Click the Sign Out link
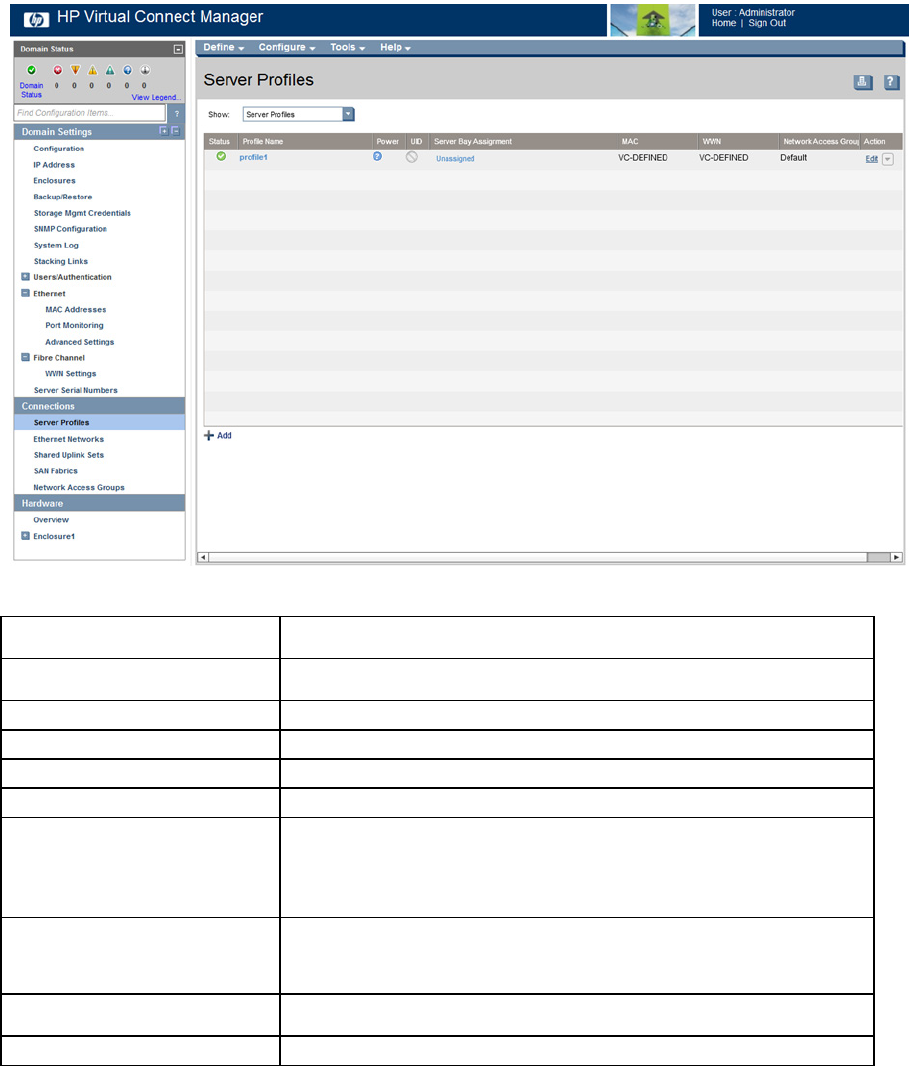 (x=767, y=23)
